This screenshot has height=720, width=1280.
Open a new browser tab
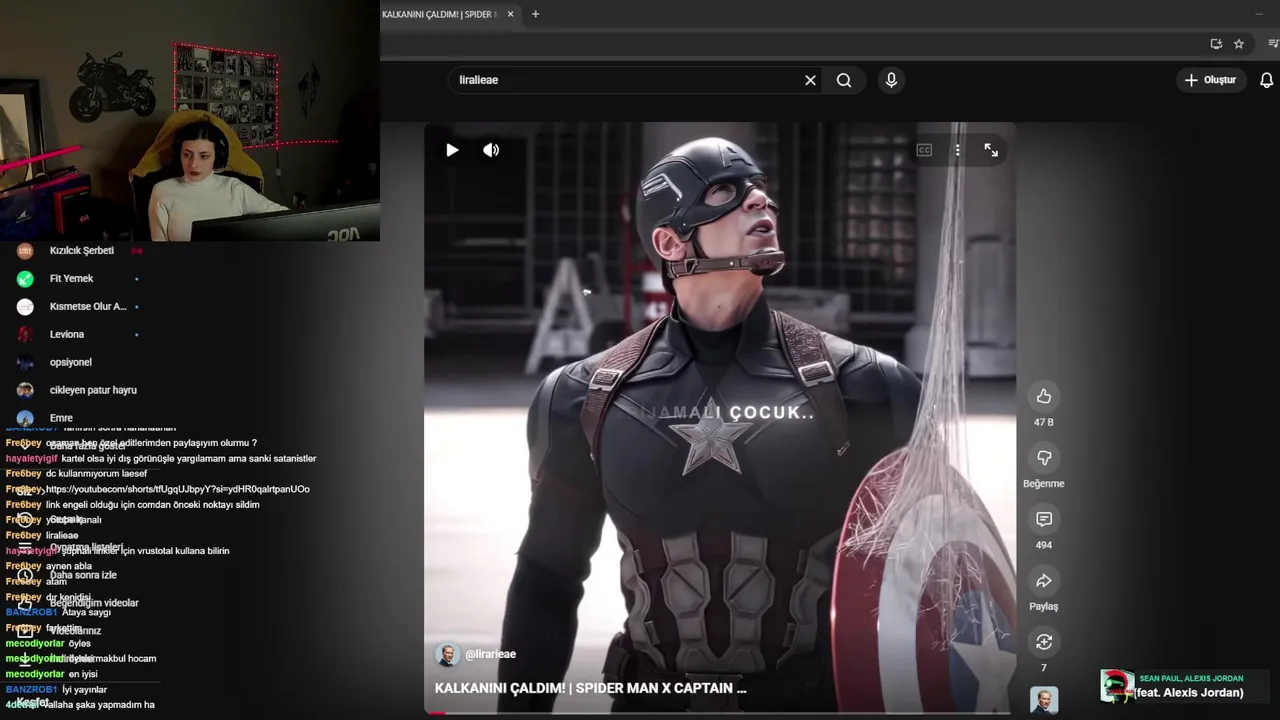coord(535,14)
